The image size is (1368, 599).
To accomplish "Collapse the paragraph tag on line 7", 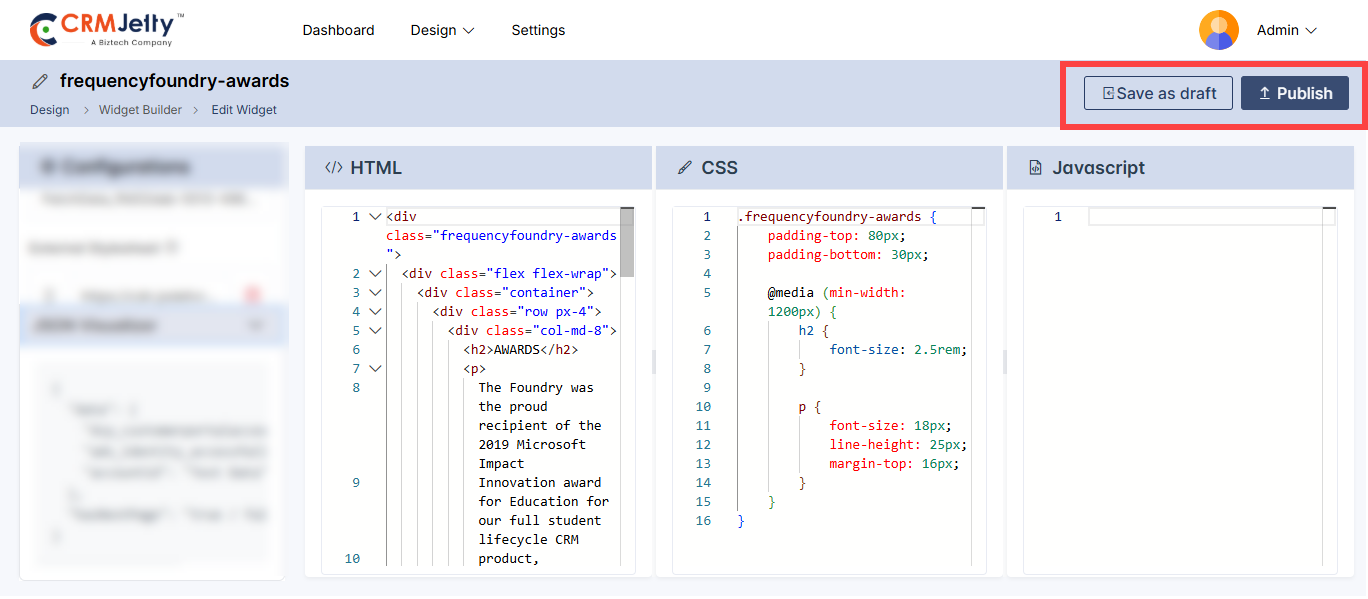I will 375,369.
